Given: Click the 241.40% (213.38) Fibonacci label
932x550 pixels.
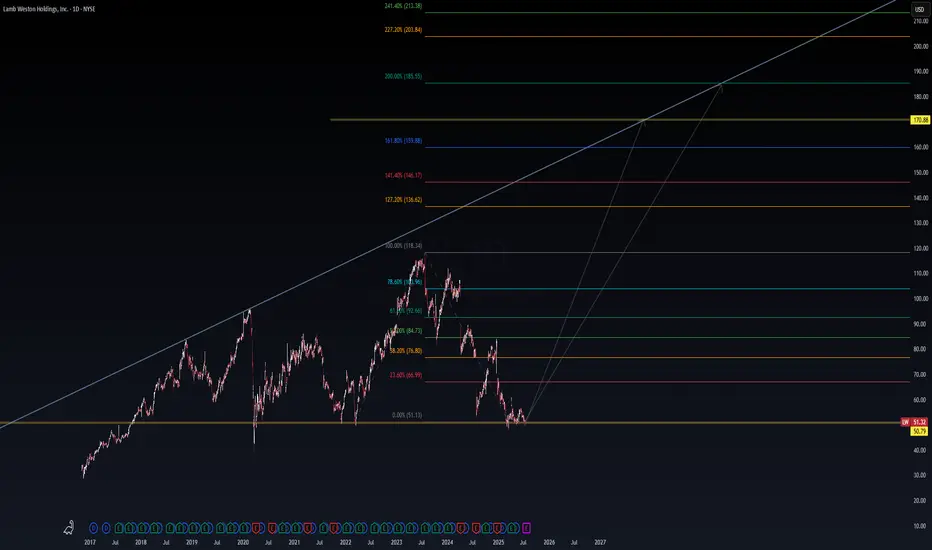Looking at the screenshot, I should pyautogui.click(x=403, y=6).
